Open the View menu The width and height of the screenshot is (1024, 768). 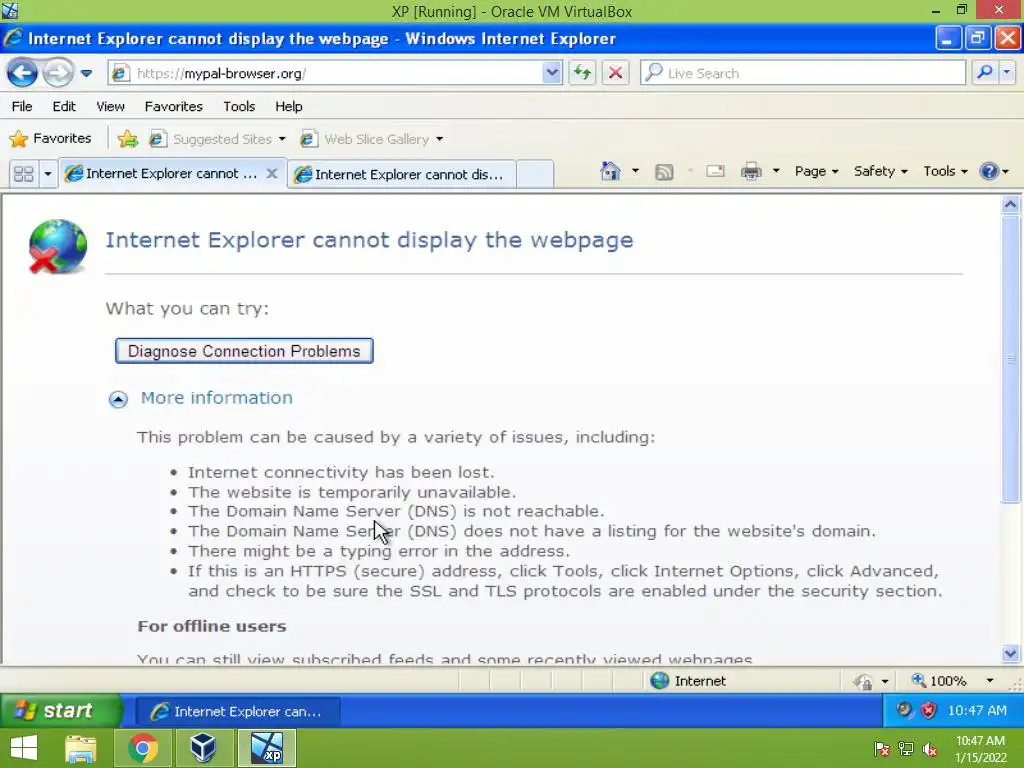110,106
